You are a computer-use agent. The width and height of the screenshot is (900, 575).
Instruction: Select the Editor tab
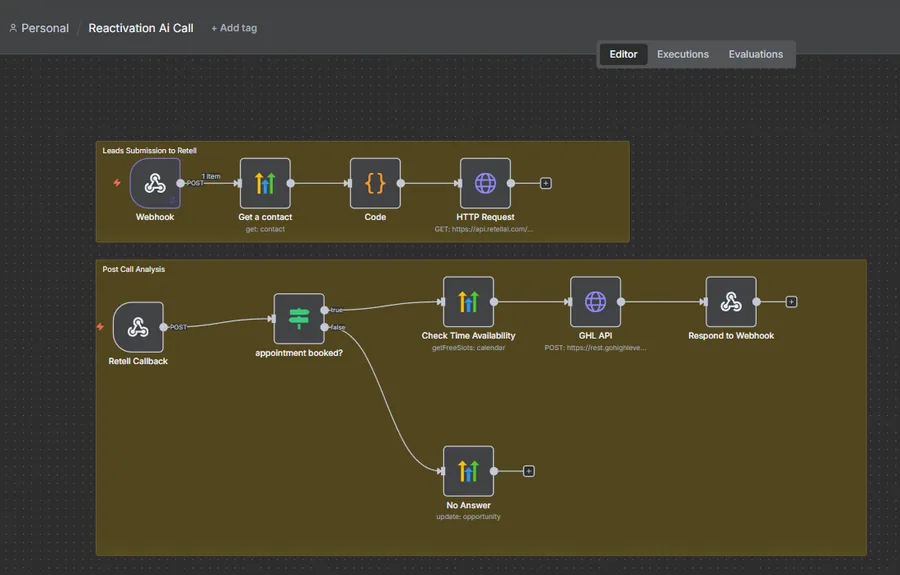(x=623, y=54)
